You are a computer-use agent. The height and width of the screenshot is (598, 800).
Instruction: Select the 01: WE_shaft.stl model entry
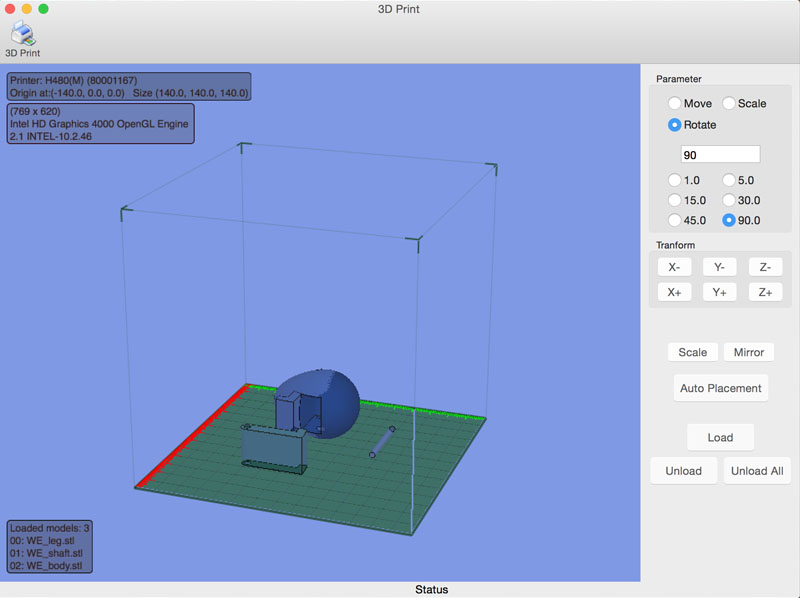coord(46,553)
